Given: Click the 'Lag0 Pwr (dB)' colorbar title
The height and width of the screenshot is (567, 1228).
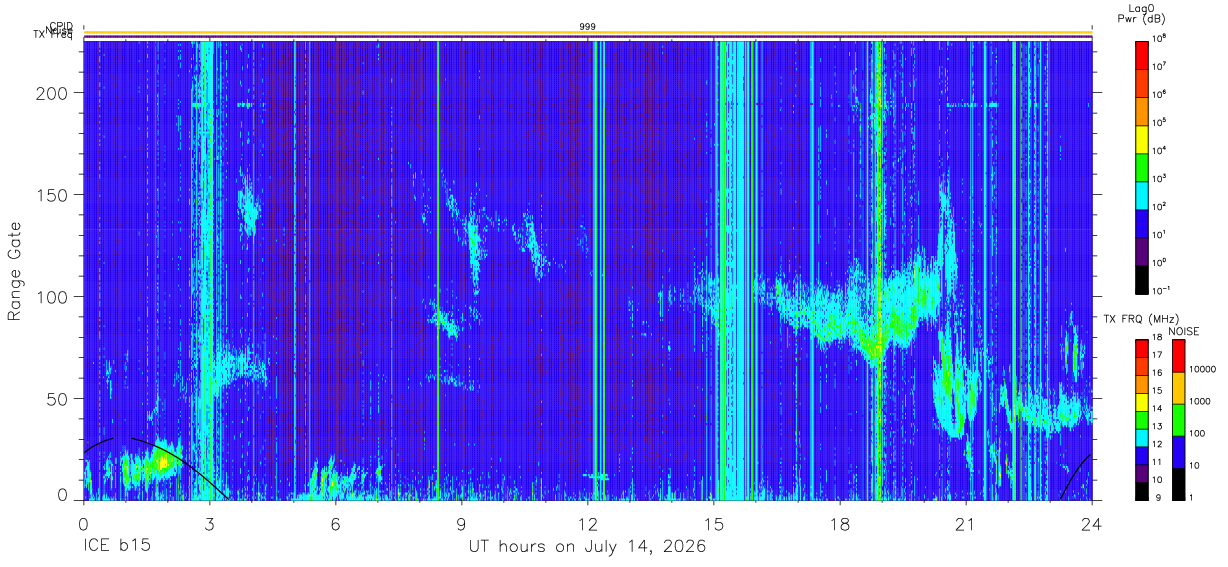Looking at the screenshot, I should click(x=1141, y=13).
